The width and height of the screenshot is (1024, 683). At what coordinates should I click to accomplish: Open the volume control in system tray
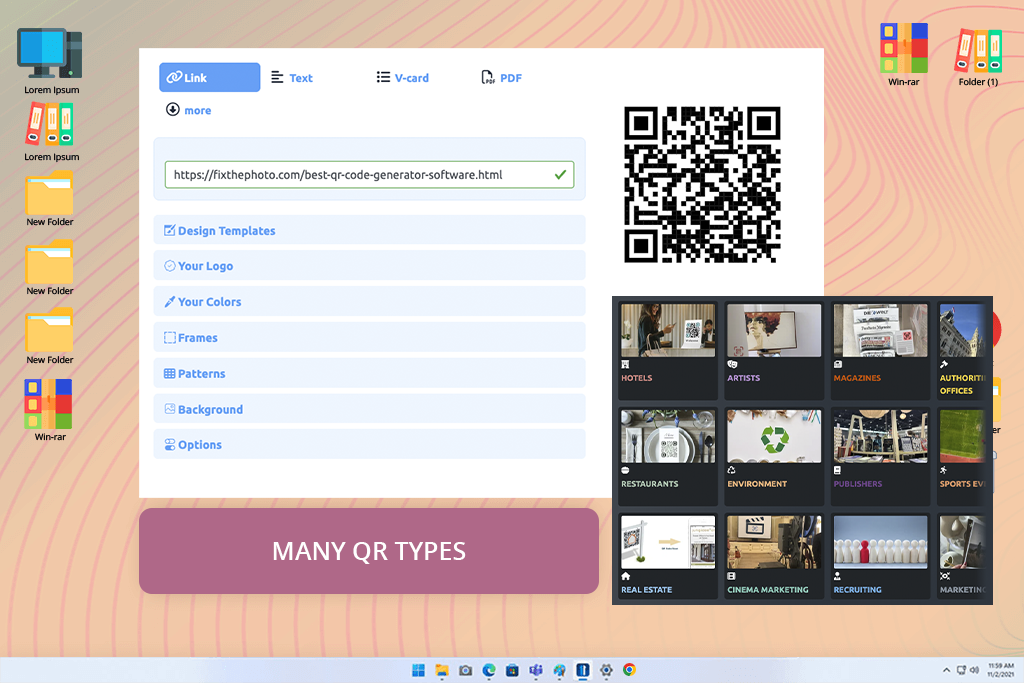[974, 670]
